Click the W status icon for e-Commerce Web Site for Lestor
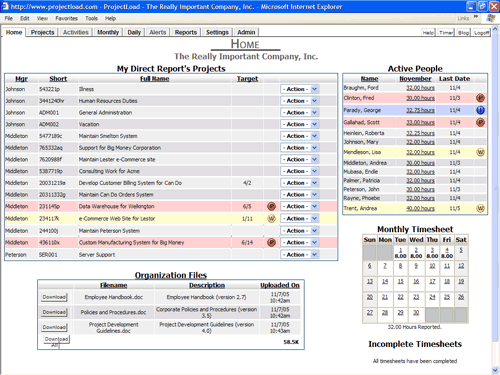 271,219
